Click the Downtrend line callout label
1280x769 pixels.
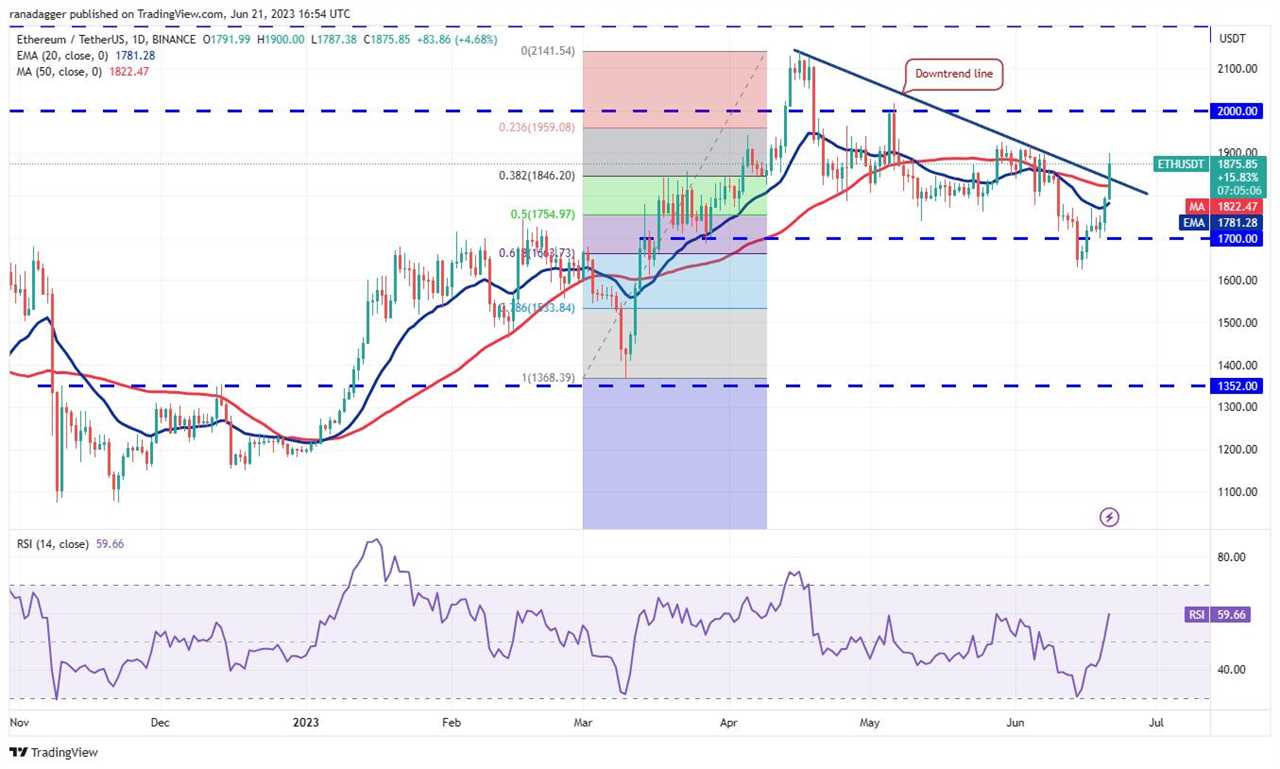click(954, 74)
